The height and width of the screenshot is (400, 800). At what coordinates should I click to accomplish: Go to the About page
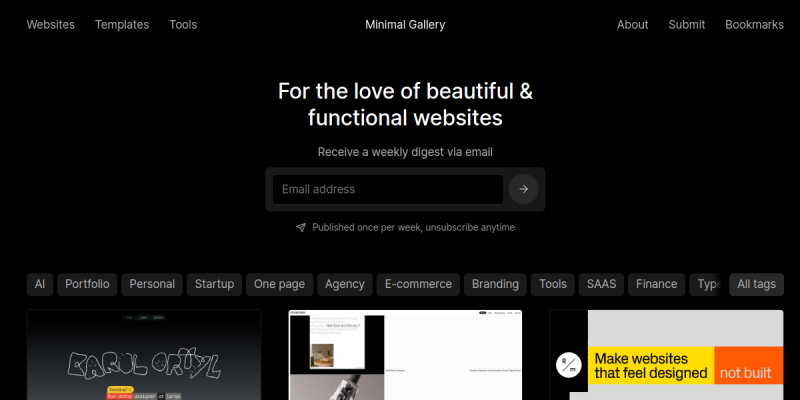[633, 24]
